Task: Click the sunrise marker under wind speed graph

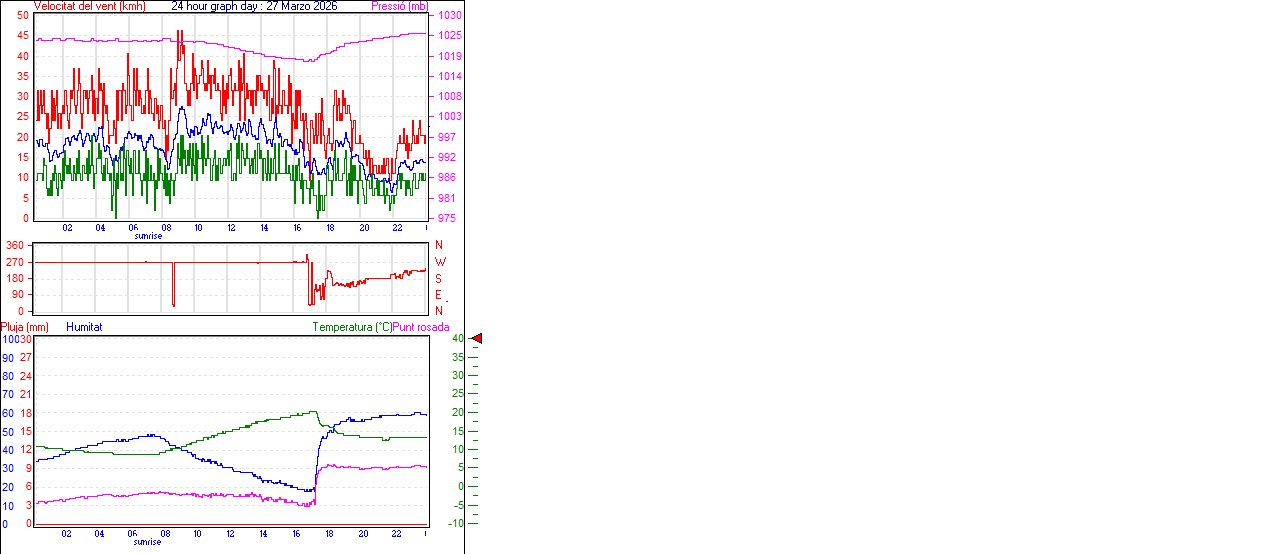Action: tap(148, 236)
